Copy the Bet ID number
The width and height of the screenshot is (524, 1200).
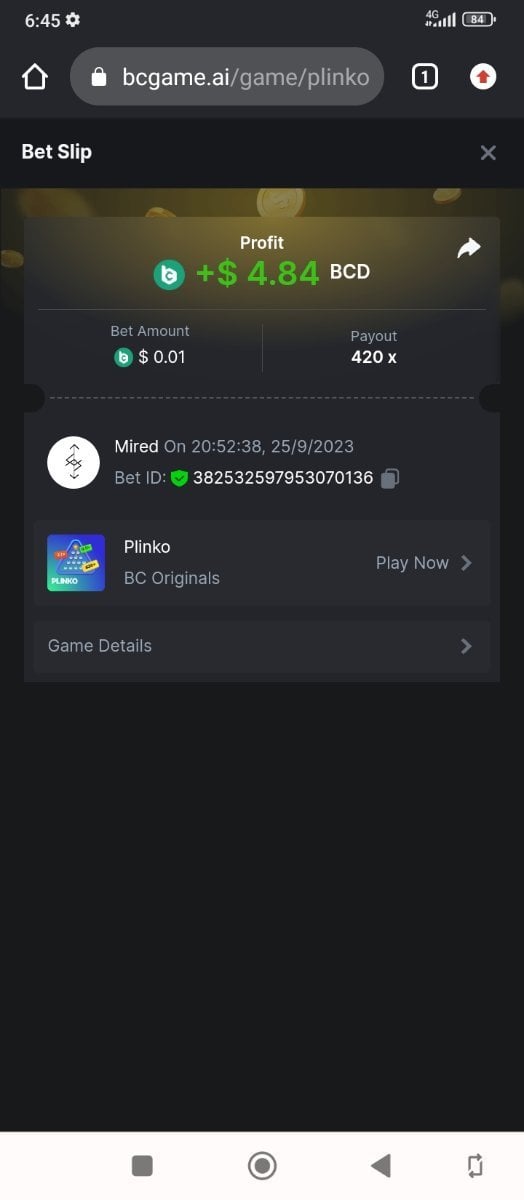(x=390, y=478)
